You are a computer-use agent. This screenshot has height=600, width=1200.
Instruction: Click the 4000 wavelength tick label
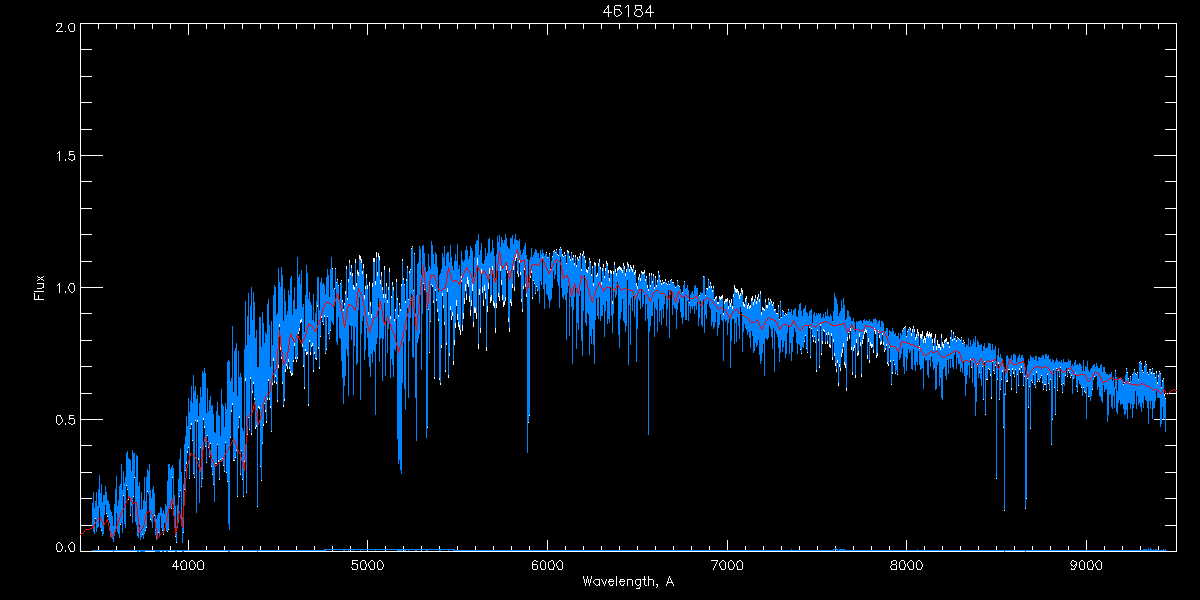coord(188,565)
